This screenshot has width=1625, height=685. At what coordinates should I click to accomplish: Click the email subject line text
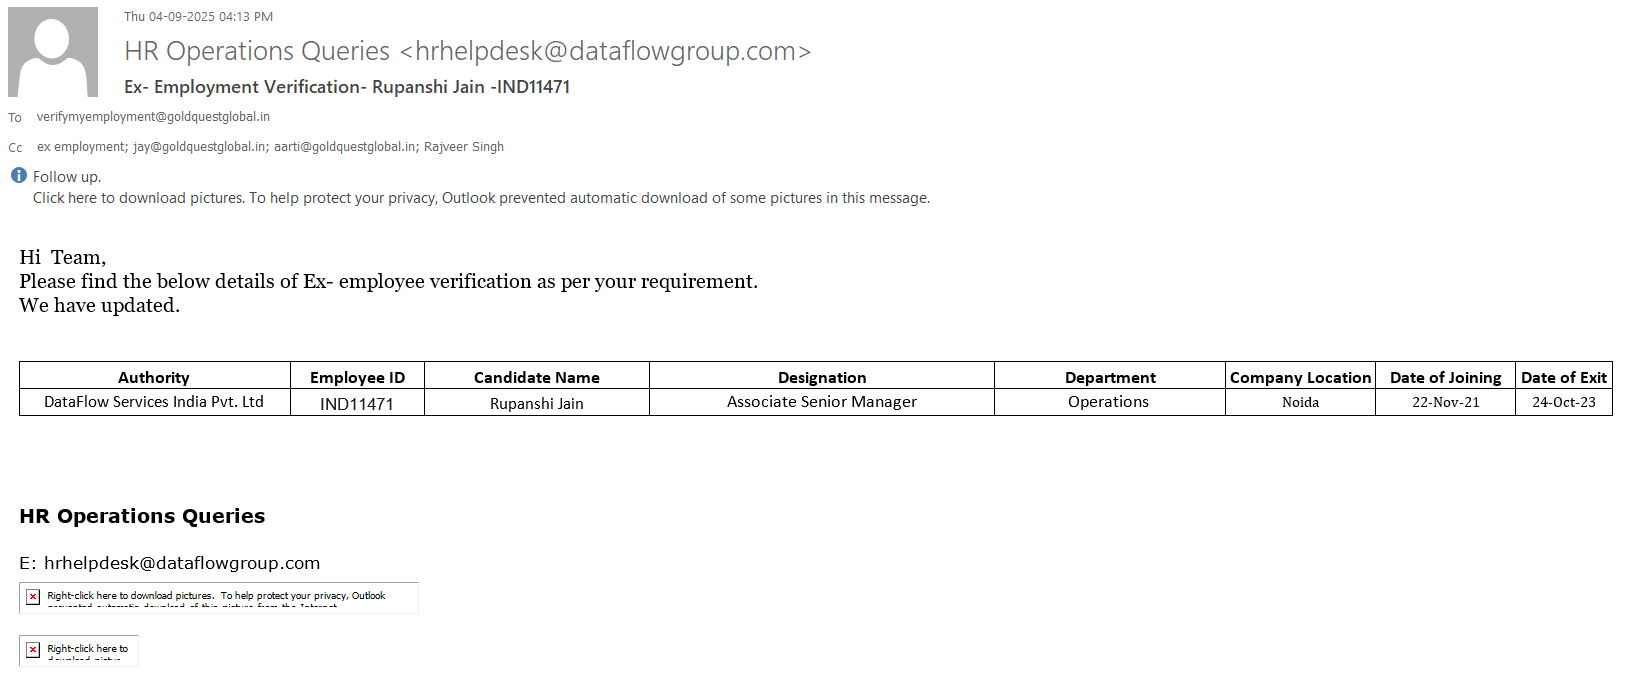[347, 87]
